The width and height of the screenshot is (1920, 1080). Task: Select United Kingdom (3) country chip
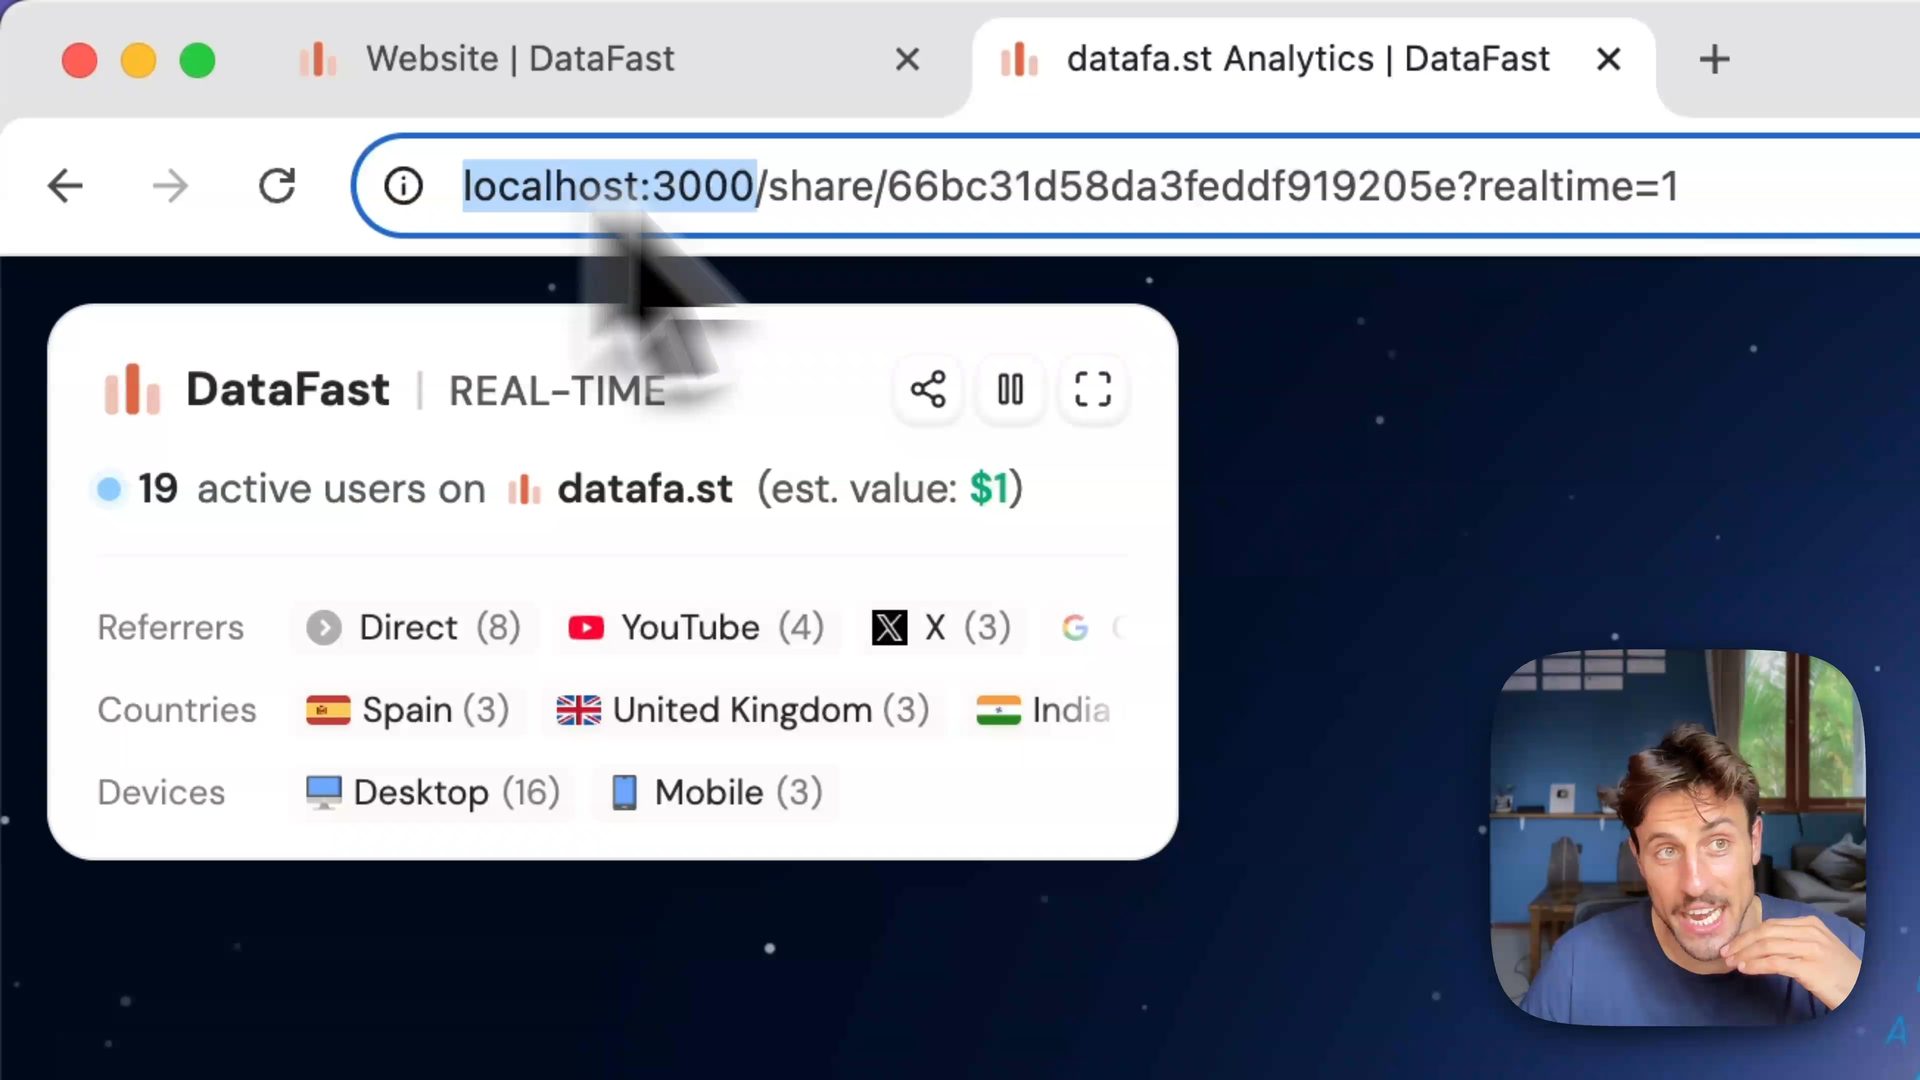click(743, 710)
